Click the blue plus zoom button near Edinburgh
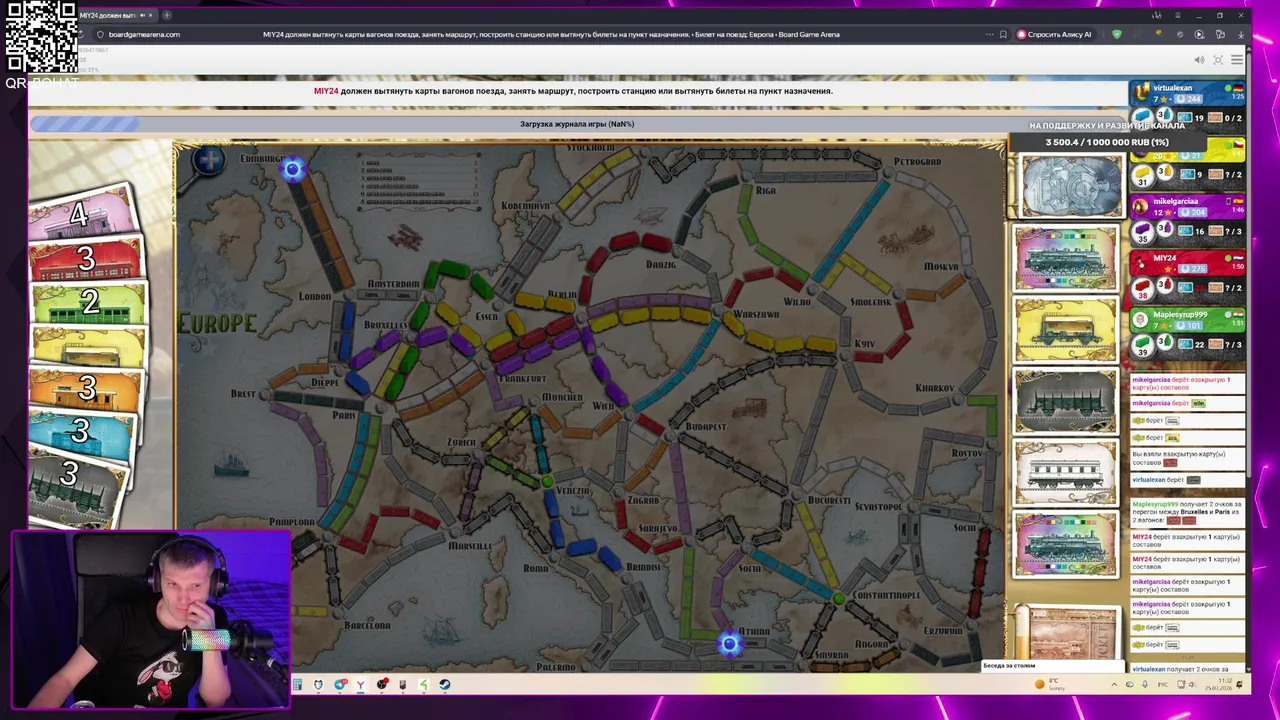 pyautogui.click(x=209, y=160)
